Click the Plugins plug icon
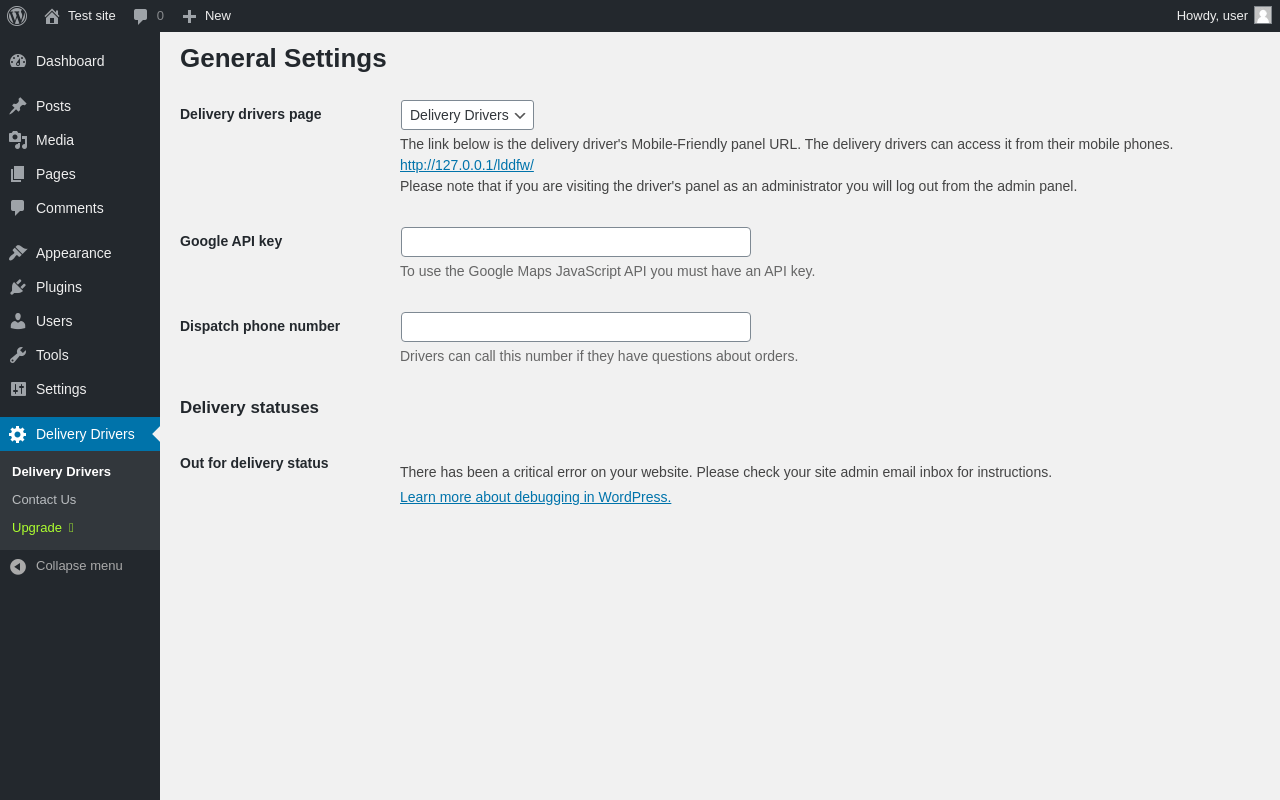Viewport: 1280px width, 800px height. [18, 287]
